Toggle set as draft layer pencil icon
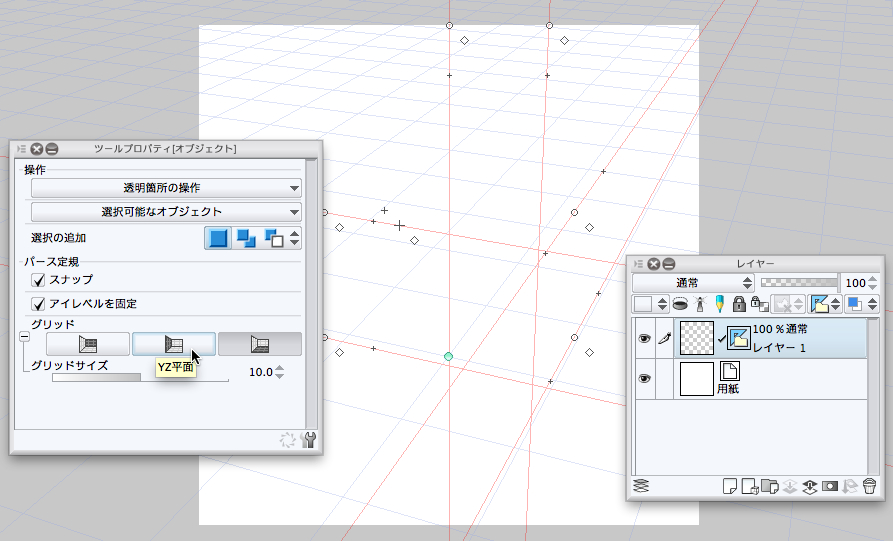 pyautogui.click(x=719, y=304)
